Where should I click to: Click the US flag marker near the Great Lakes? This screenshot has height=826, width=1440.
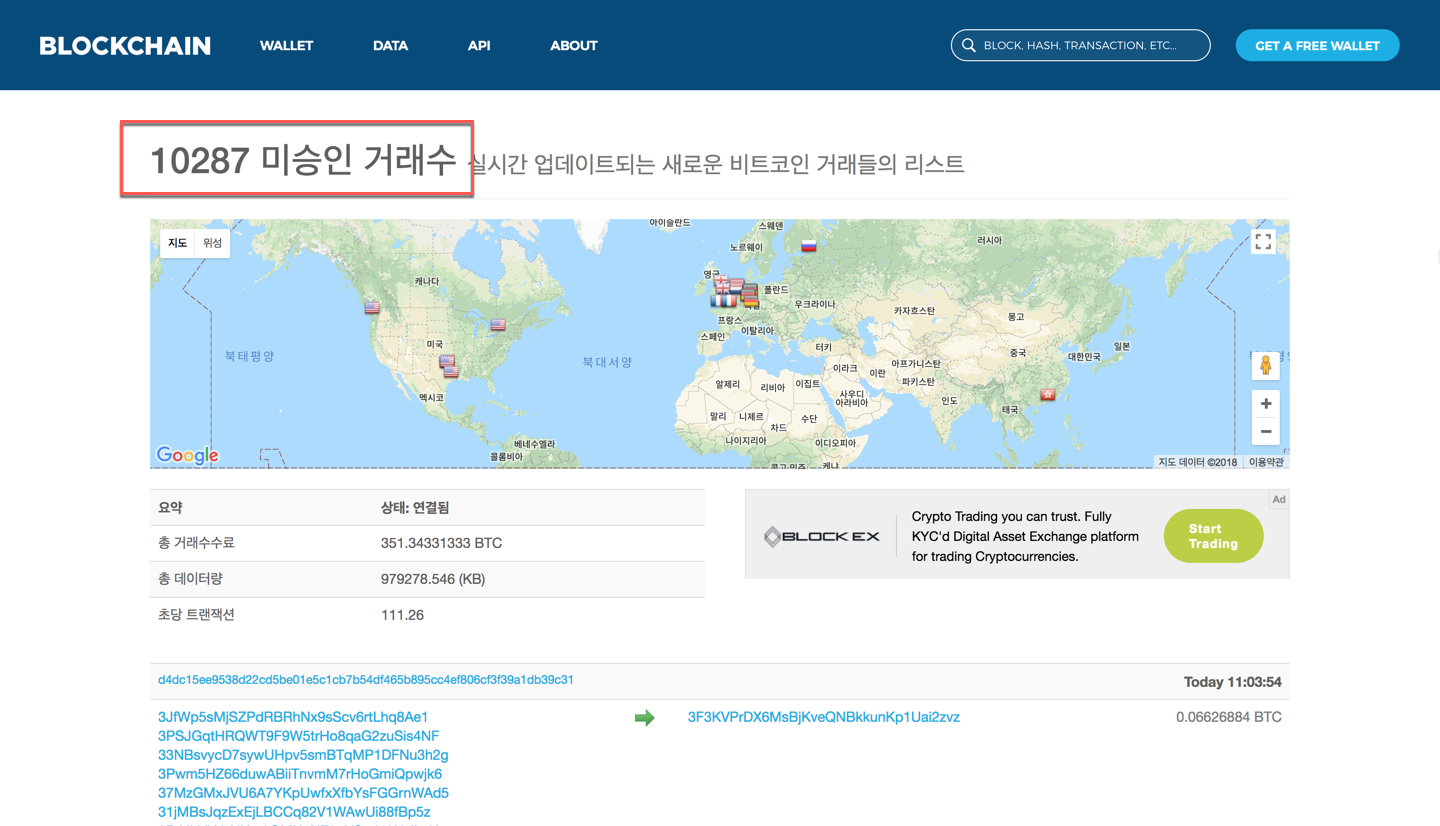(498, 325)
